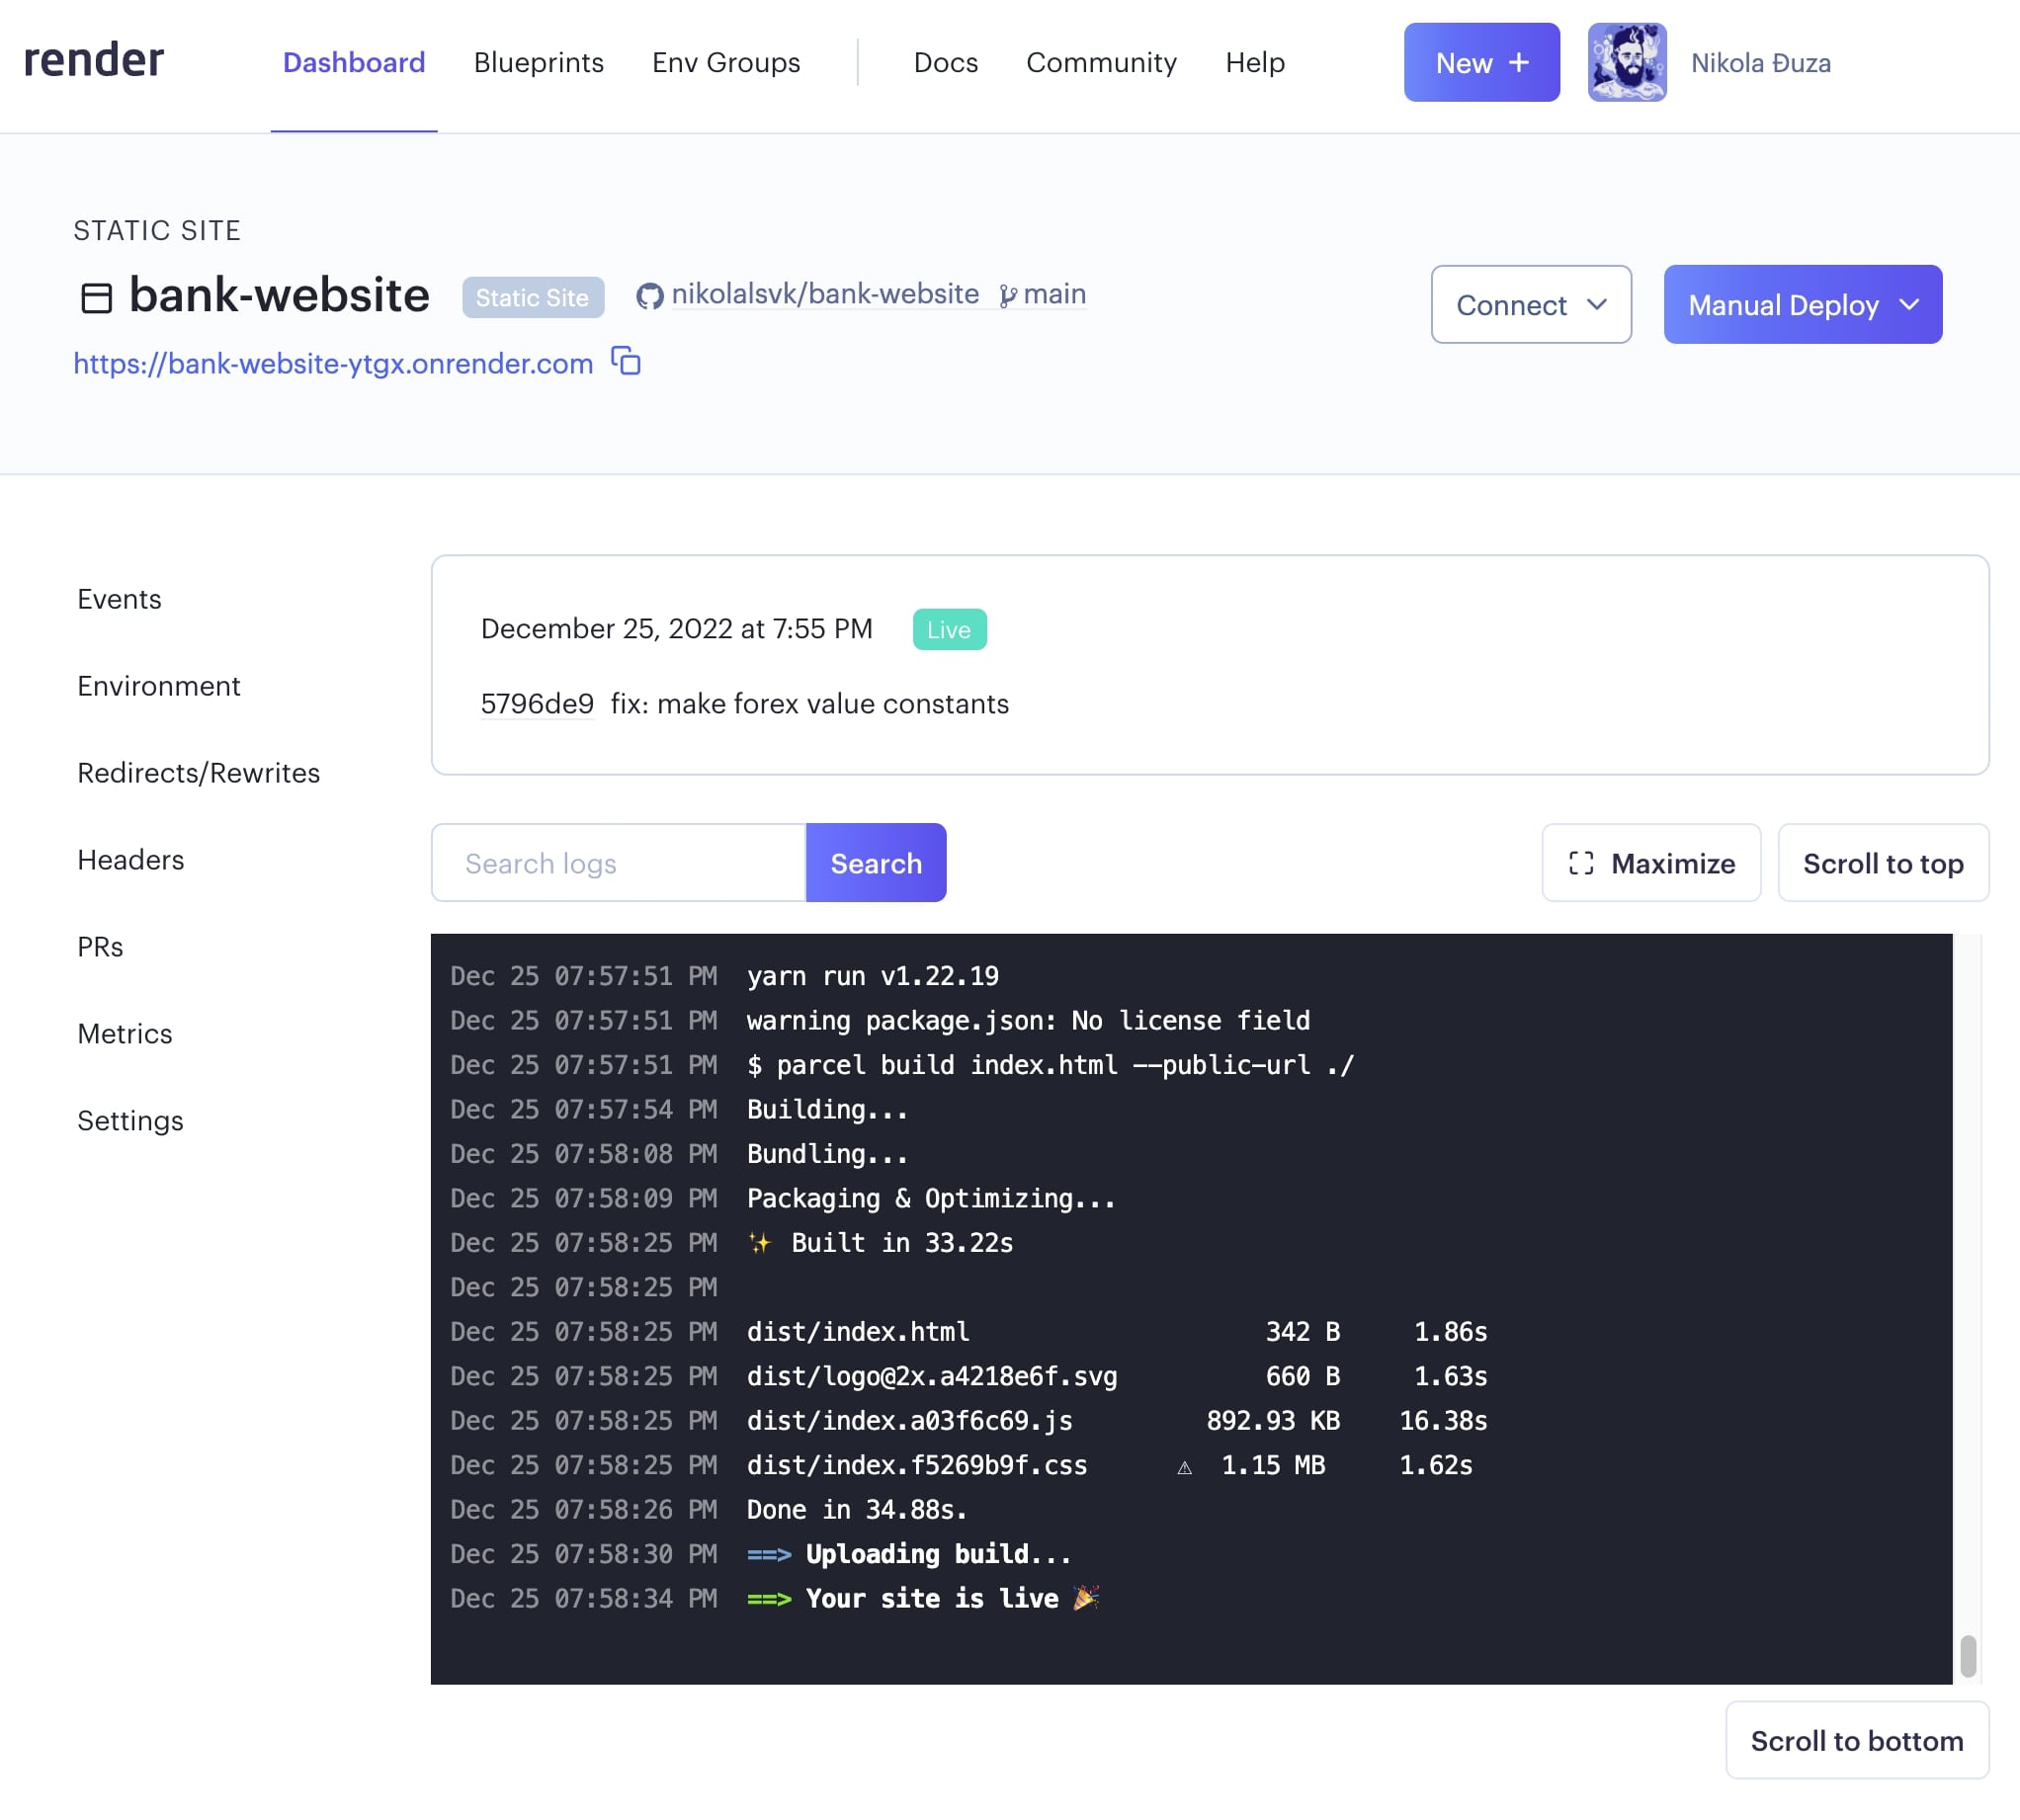
Task: Click the static site icon beside bank-website
Action: (96, 298)
